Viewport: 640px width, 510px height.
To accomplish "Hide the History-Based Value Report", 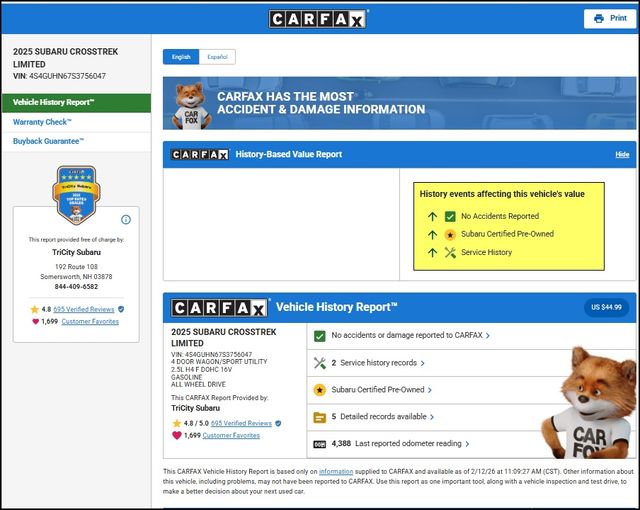I will click(x=622, y=155).
